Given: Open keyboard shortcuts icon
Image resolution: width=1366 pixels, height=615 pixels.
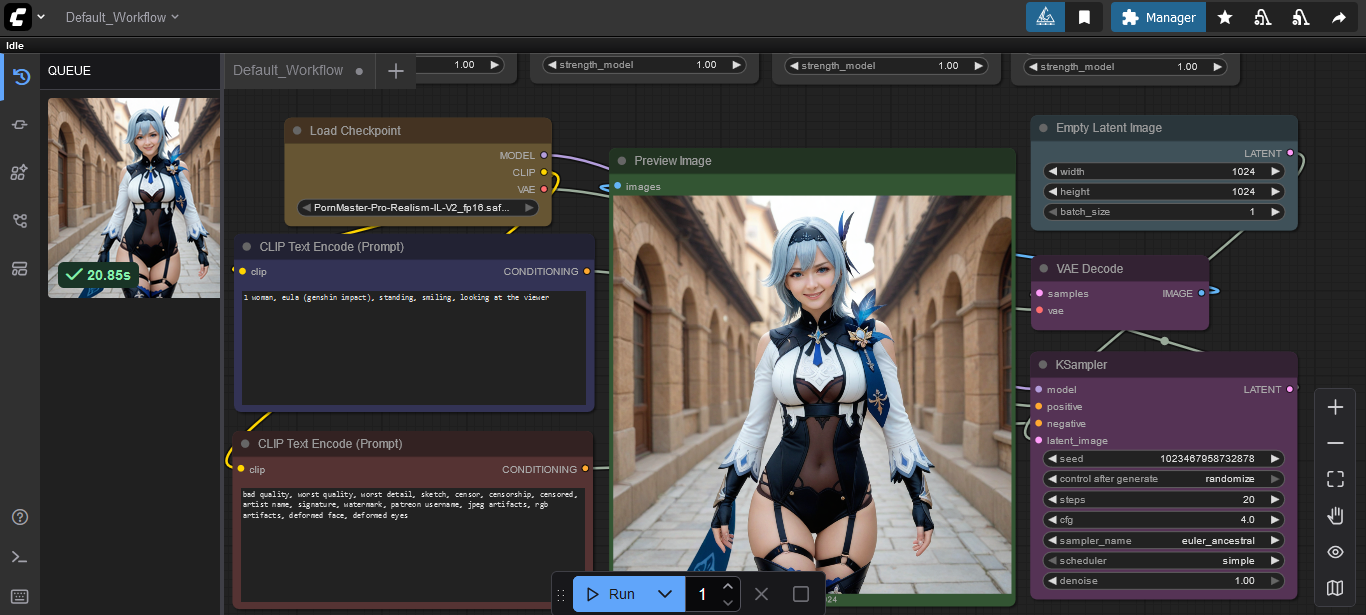Looking at the screenshot, I should (x=20, y=597).
